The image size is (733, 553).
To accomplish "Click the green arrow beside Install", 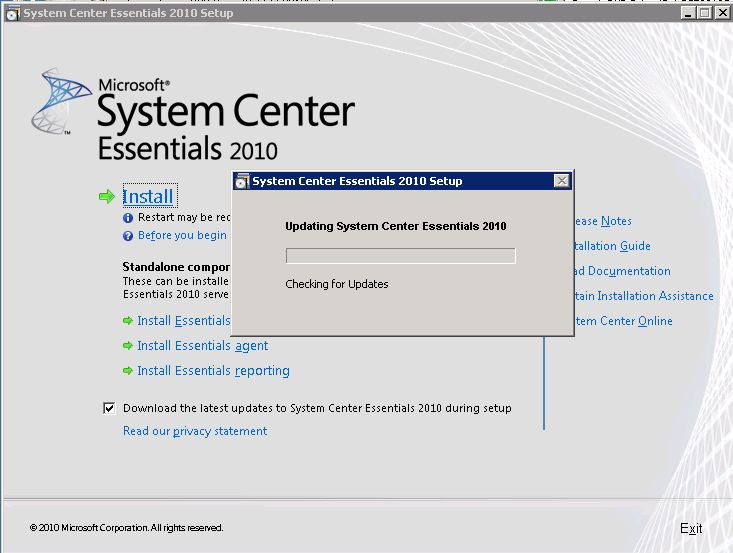I will (107, 197).
